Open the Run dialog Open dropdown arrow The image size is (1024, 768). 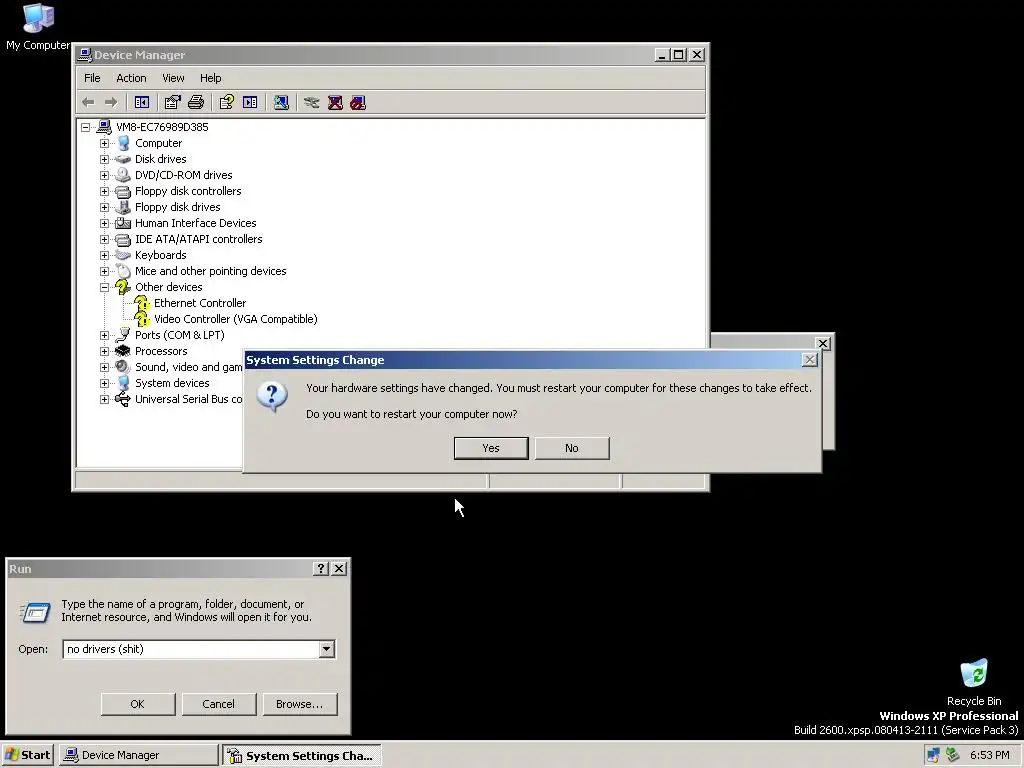(x=327, y=649)
